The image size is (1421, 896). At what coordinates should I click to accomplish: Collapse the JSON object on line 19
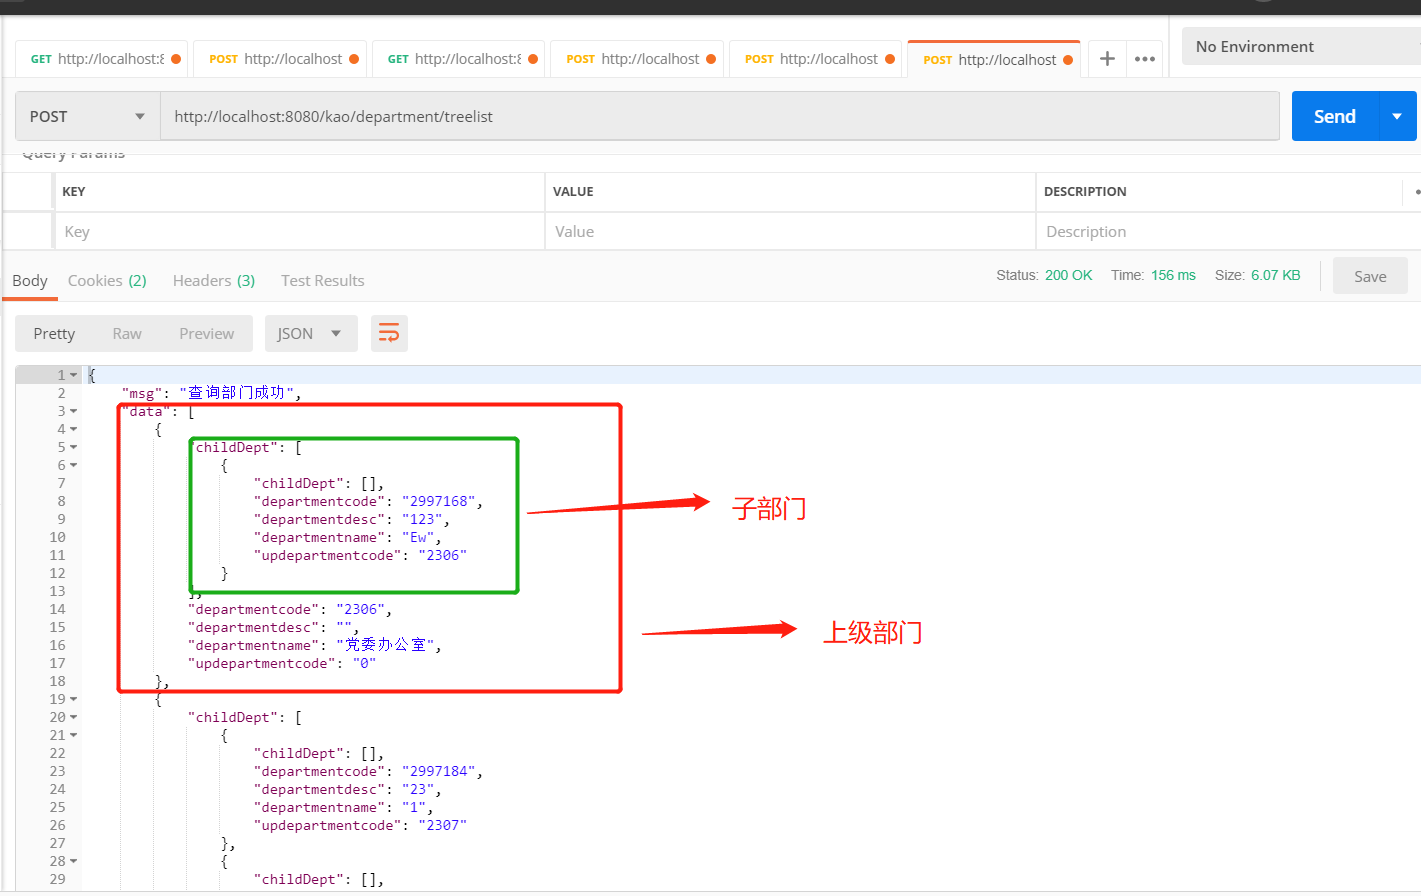(71, 698)
